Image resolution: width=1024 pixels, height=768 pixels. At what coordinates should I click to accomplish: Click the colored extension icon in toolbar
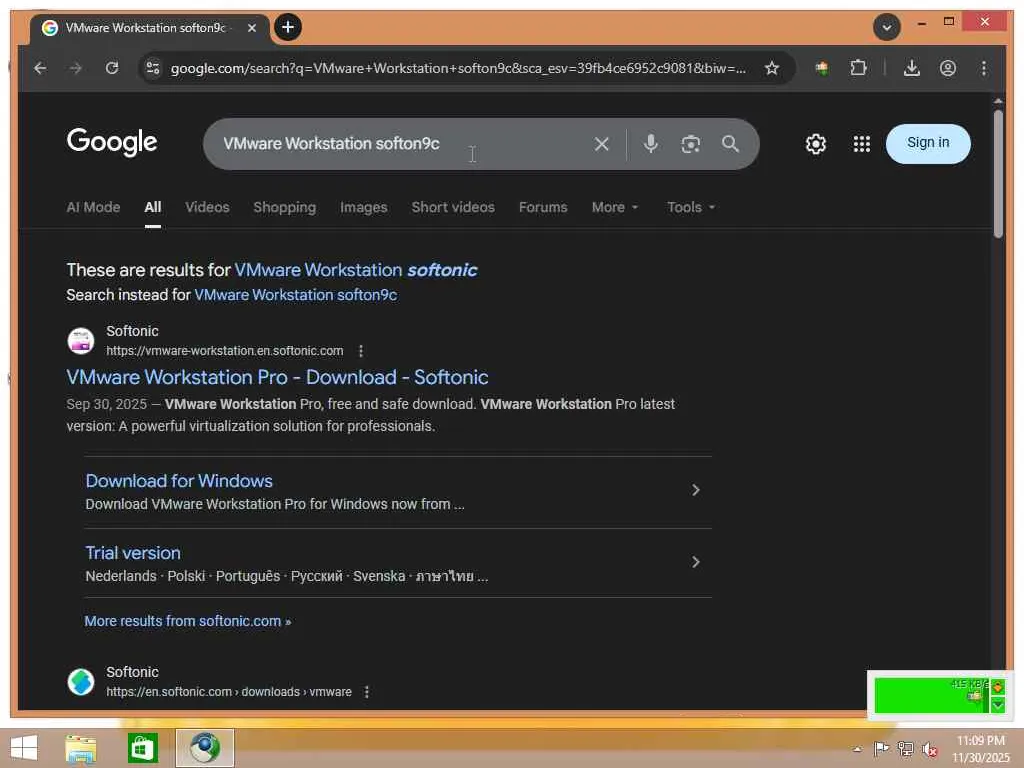coord(822,68)
